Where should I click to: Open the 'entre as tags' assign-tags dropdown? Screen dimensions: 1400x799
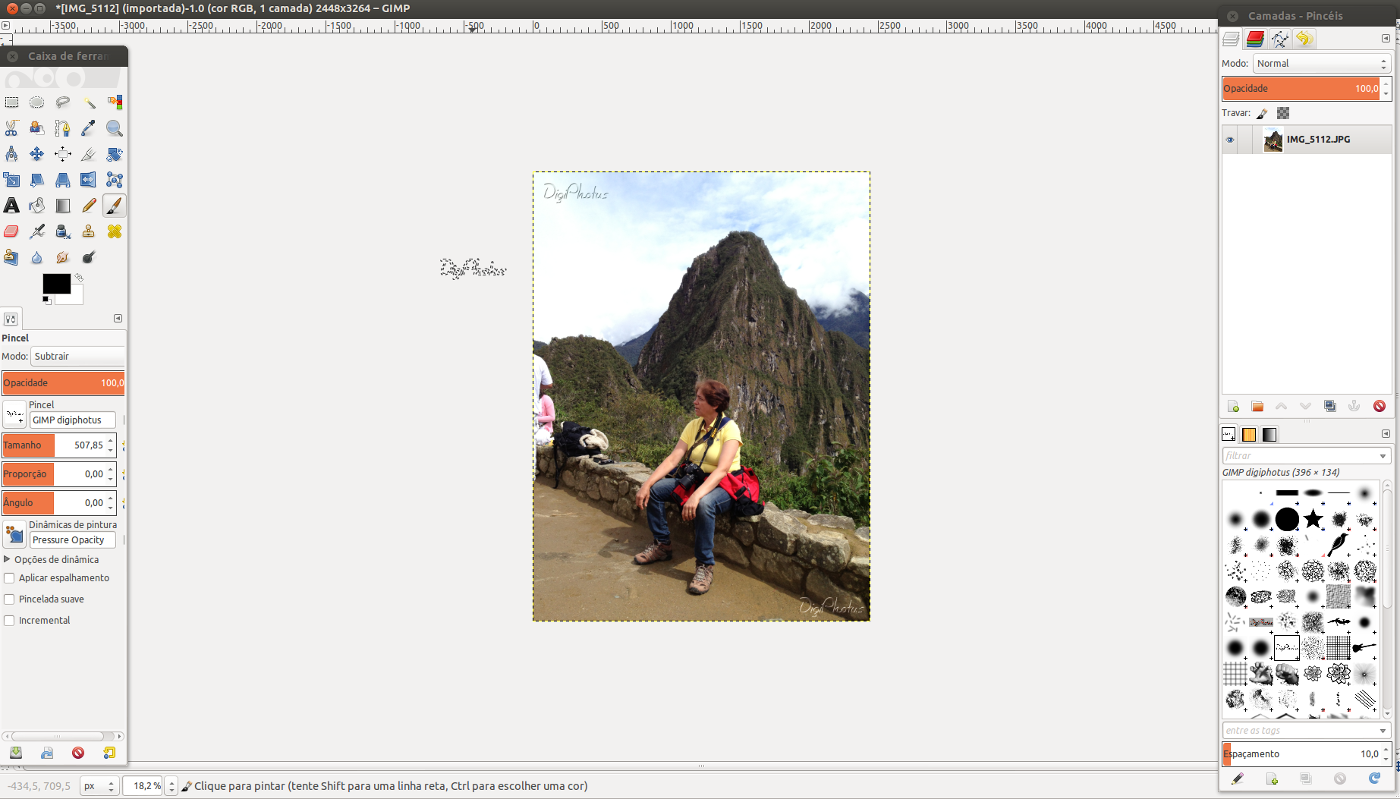[1384, 731]
